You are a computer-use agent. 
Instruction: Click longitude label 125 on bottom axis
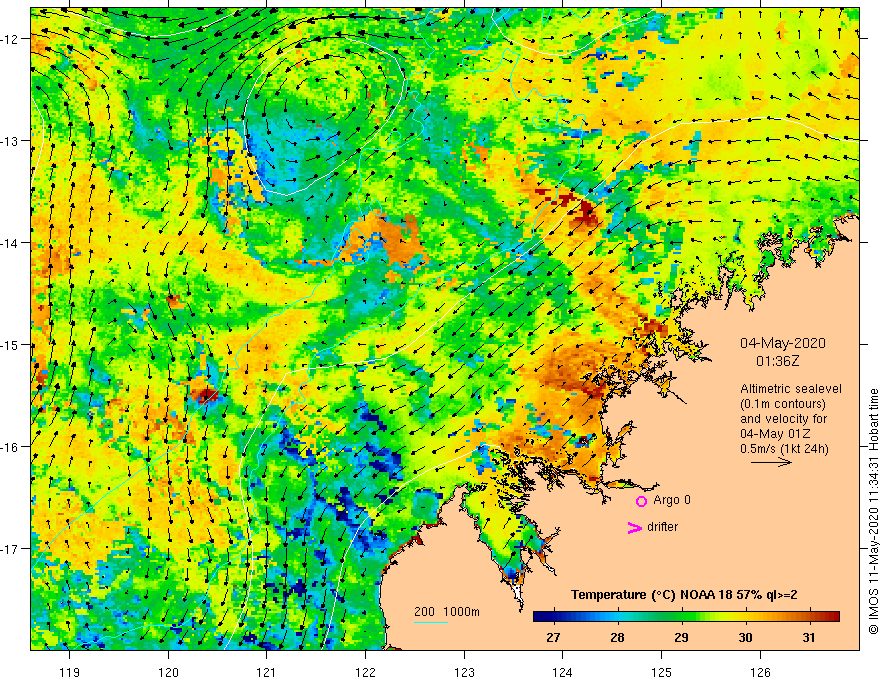(661, 672)
